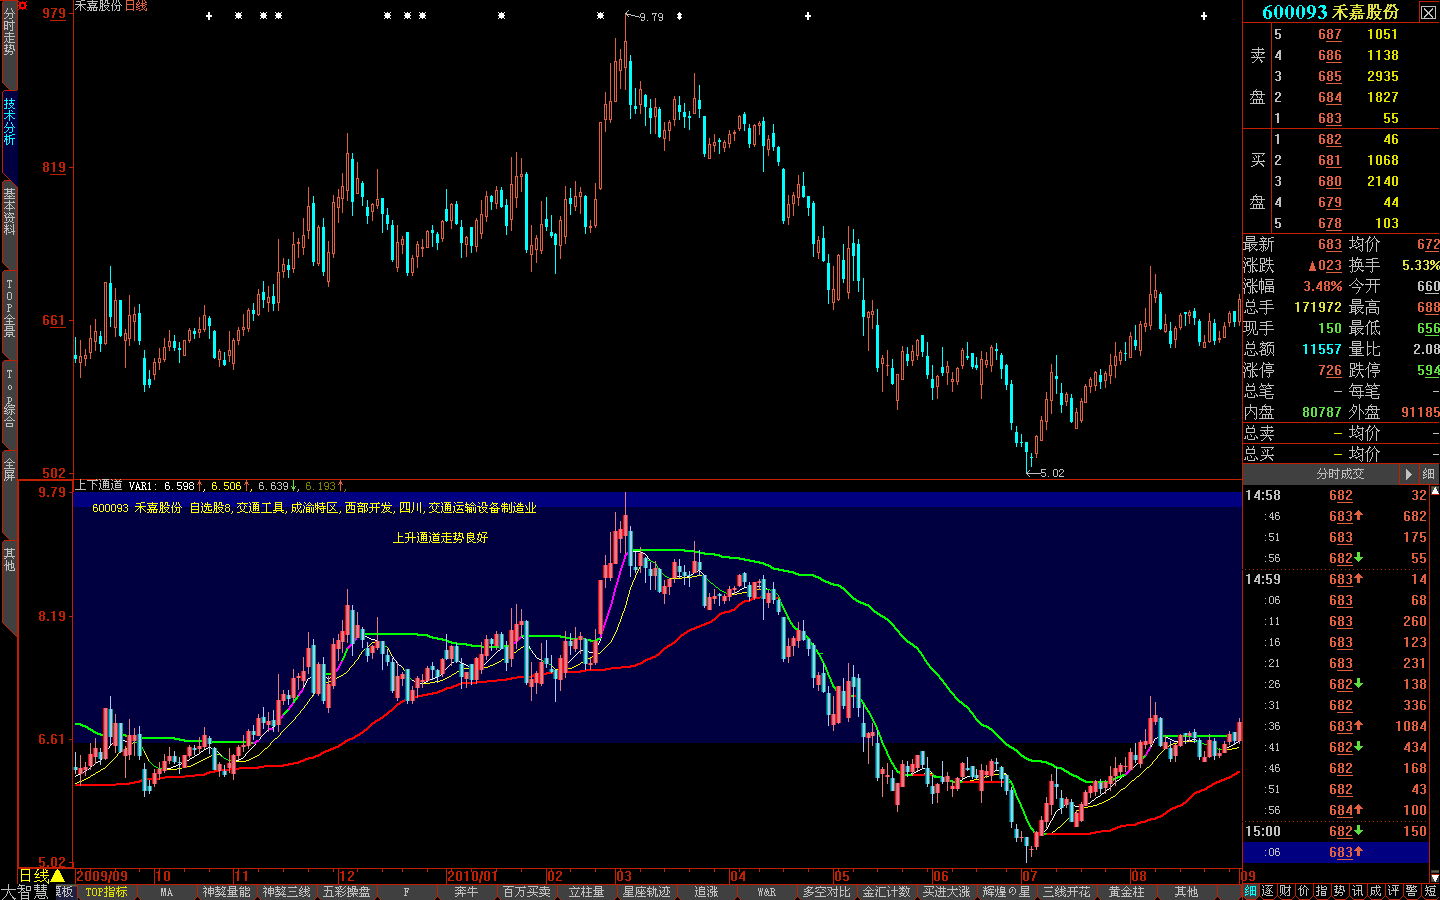Viewport: 1440px width, 900px height.
Task: Click the 涨幅 value 3.48%
Action: pyautogui.click(x=1322, y=286)
